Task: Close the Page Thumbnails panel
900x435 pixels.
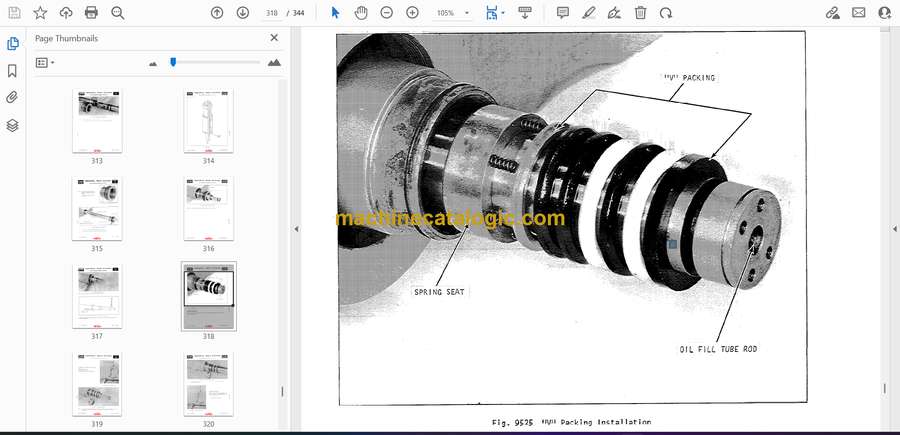Action: [274, 38]
